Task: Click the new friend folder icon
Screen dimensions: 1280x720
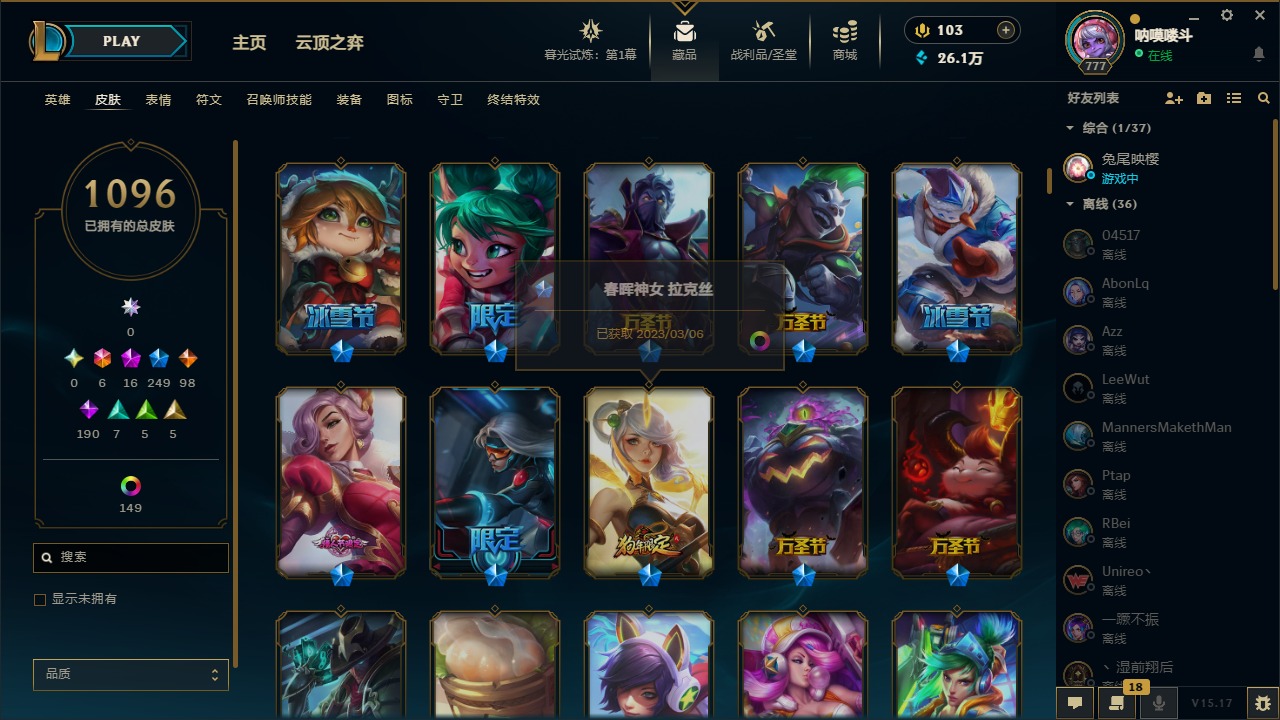Action: pos(1204,98)
